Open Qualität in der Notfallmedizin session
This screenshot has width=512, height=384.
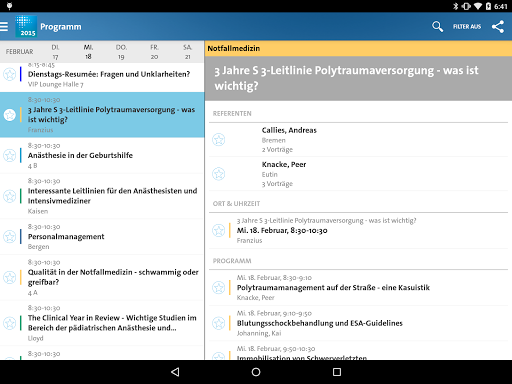click(102, 277)
